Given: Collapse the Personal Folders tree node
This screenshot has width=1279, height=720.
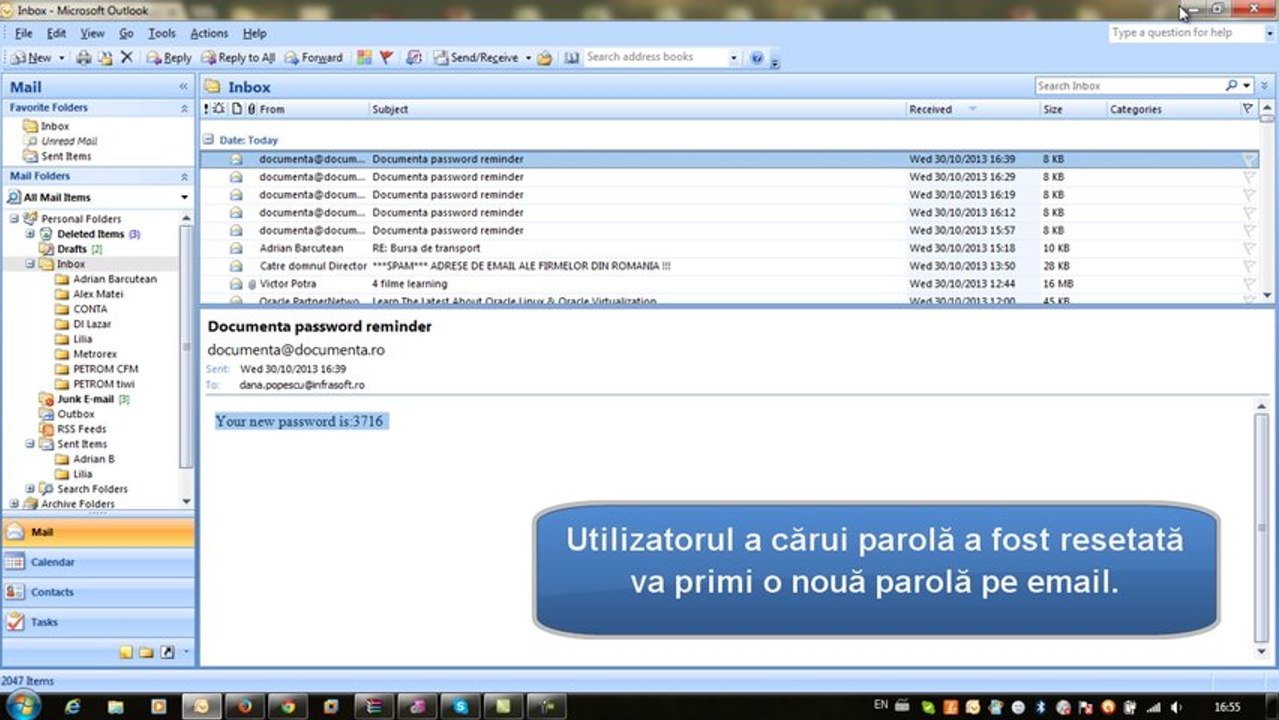Looking at the screenshot, I should pos(14,219).
